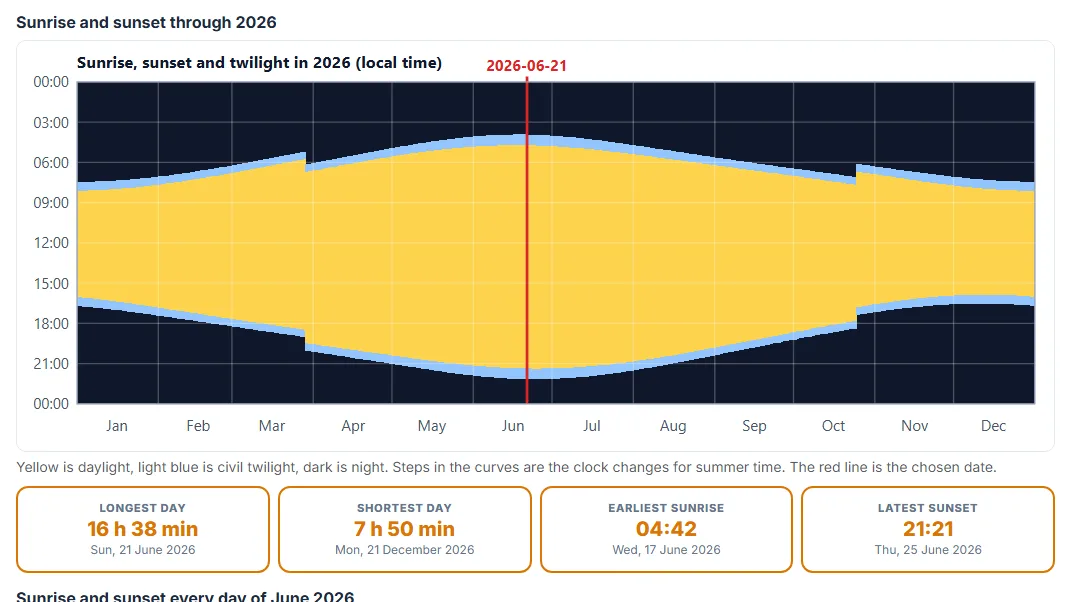
Task: Click the 12:00 label on time axis
Action: (x=51, y=243)
